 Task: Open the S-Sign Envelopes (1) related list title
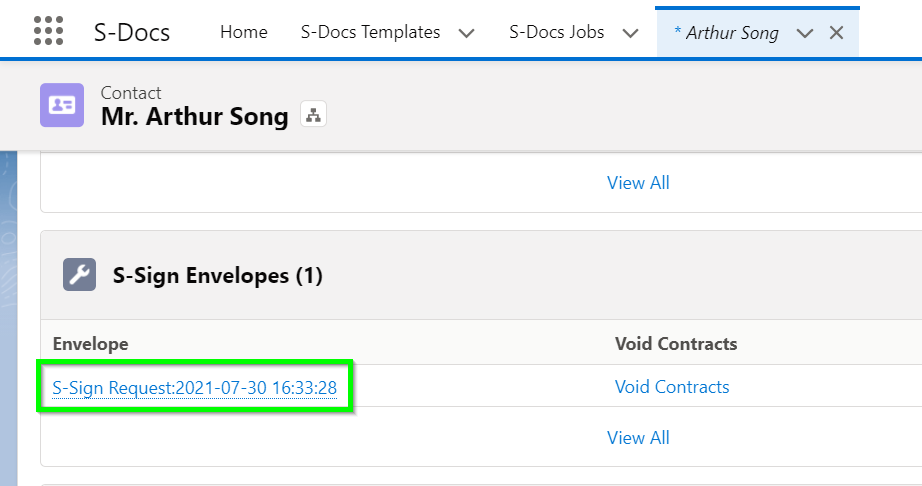point(218,276)
